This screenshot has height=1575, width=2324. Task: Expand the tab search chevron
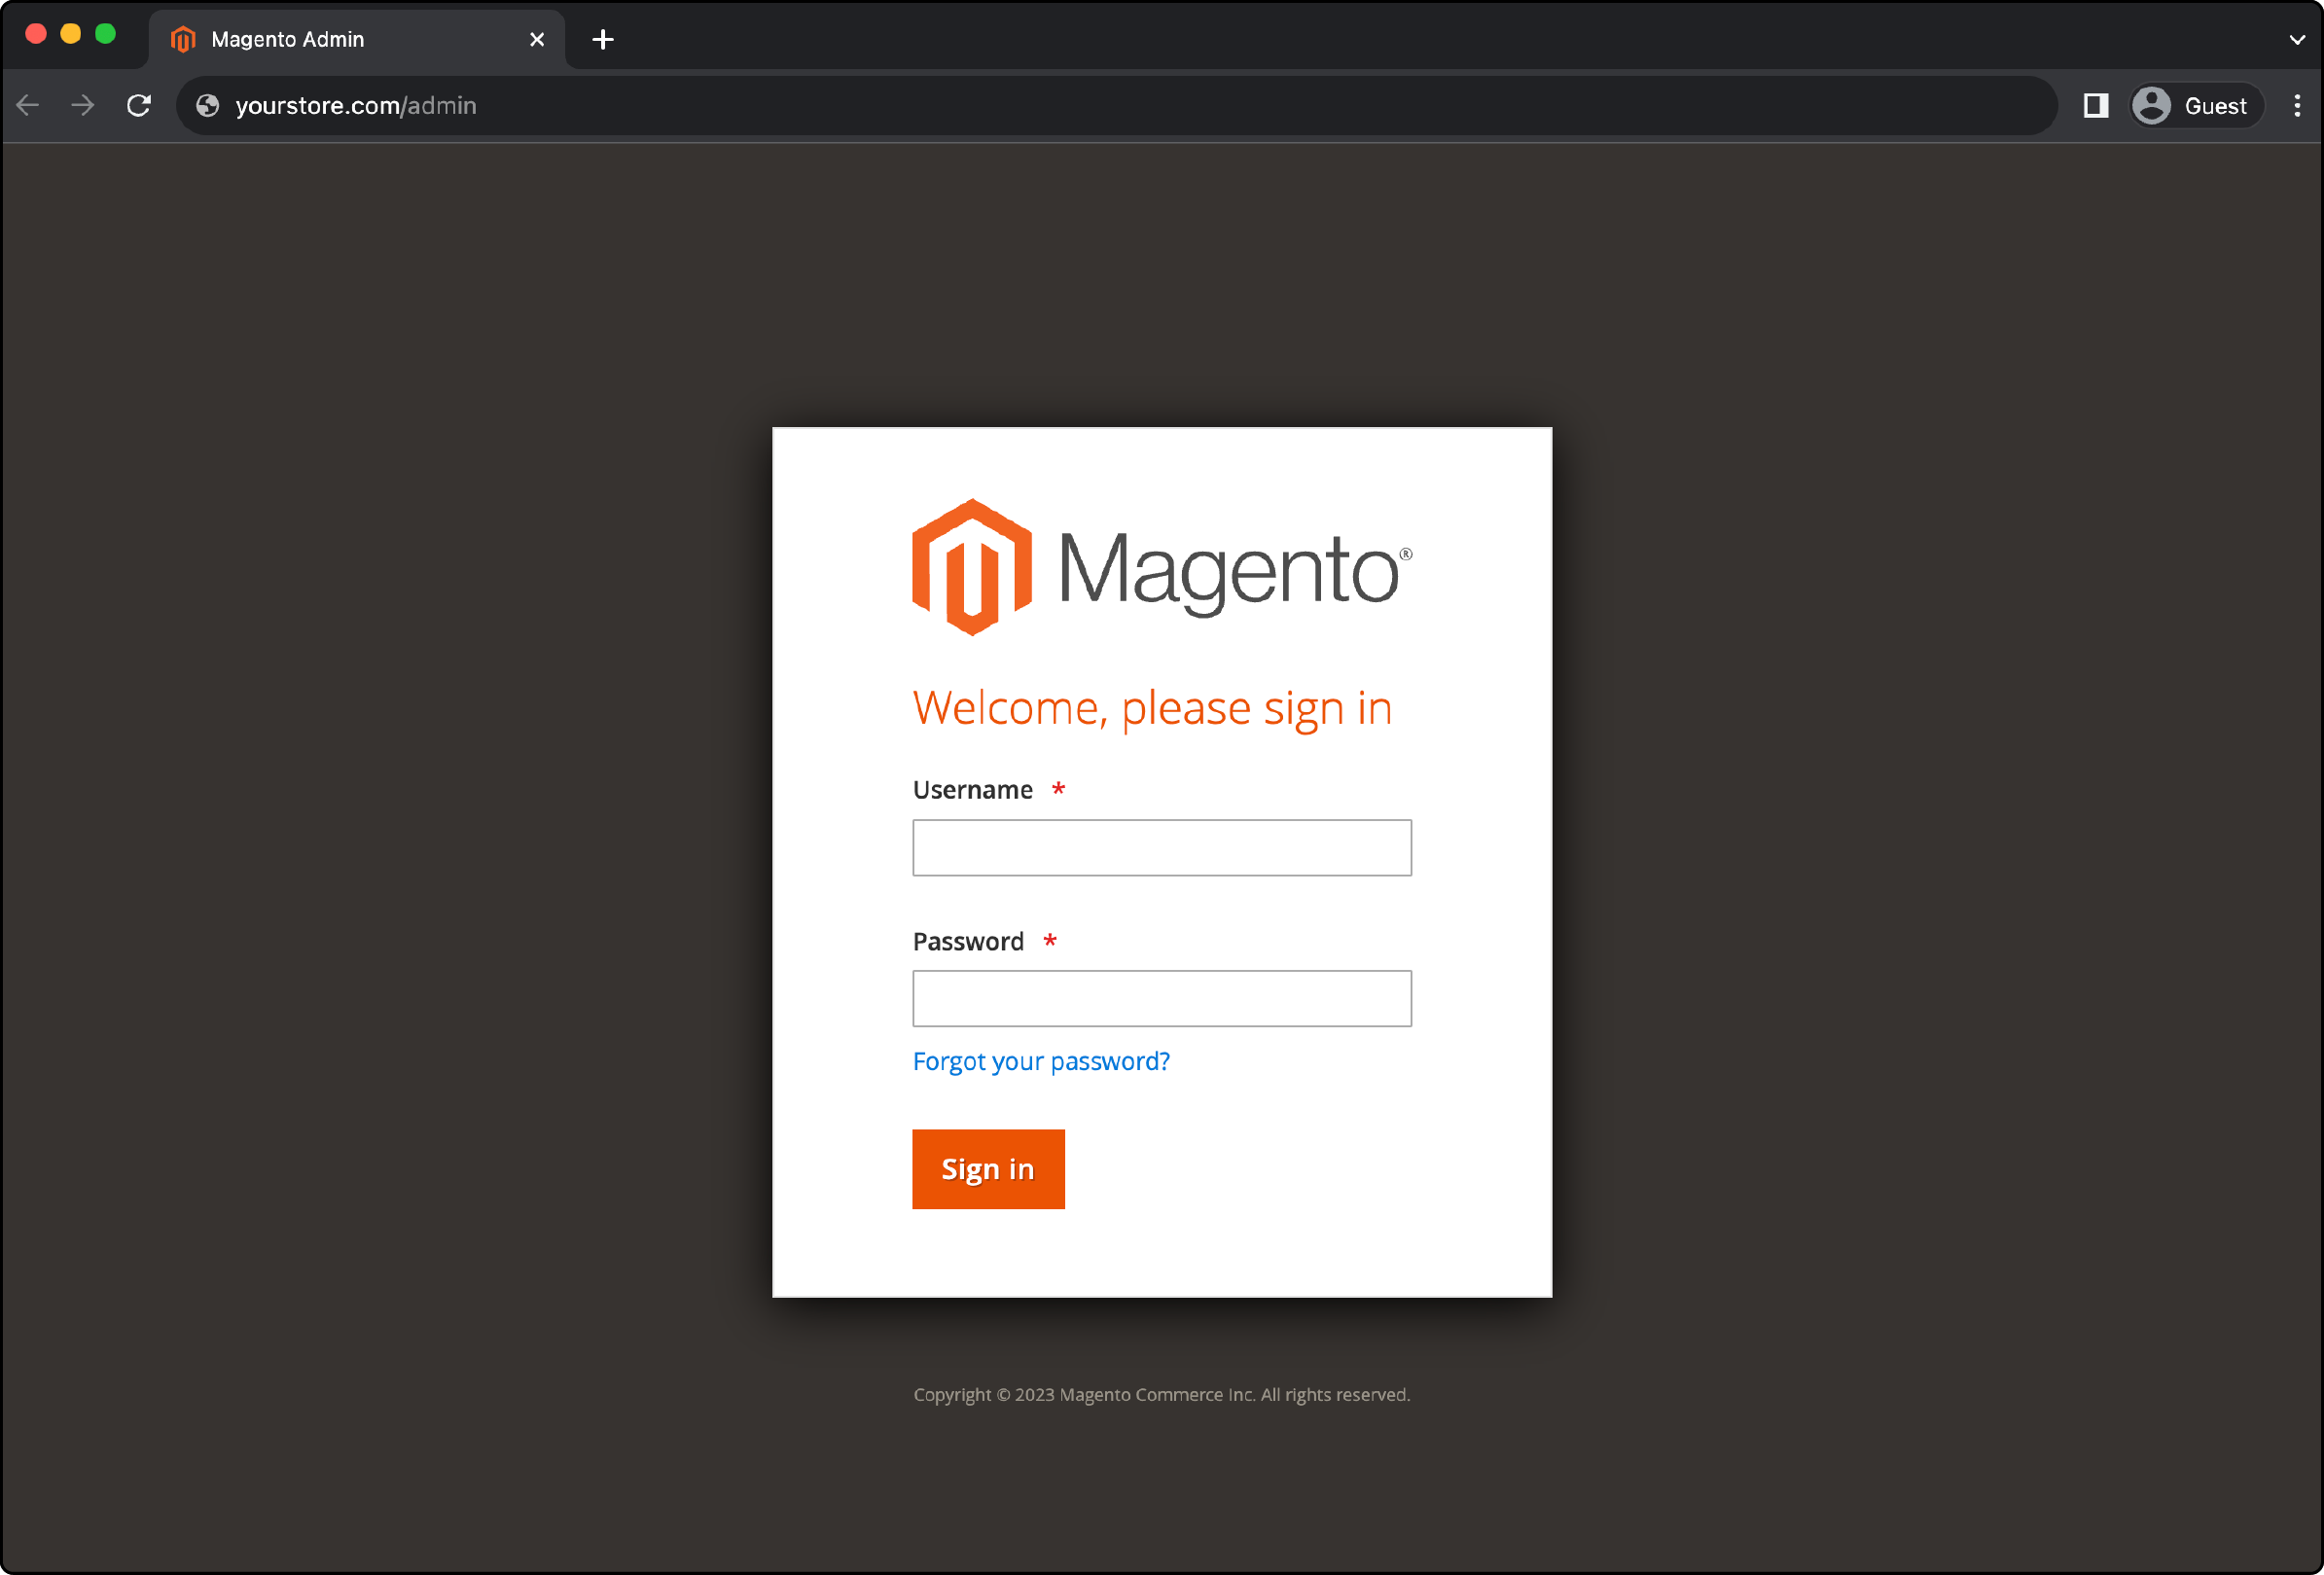click(2297, 40)
